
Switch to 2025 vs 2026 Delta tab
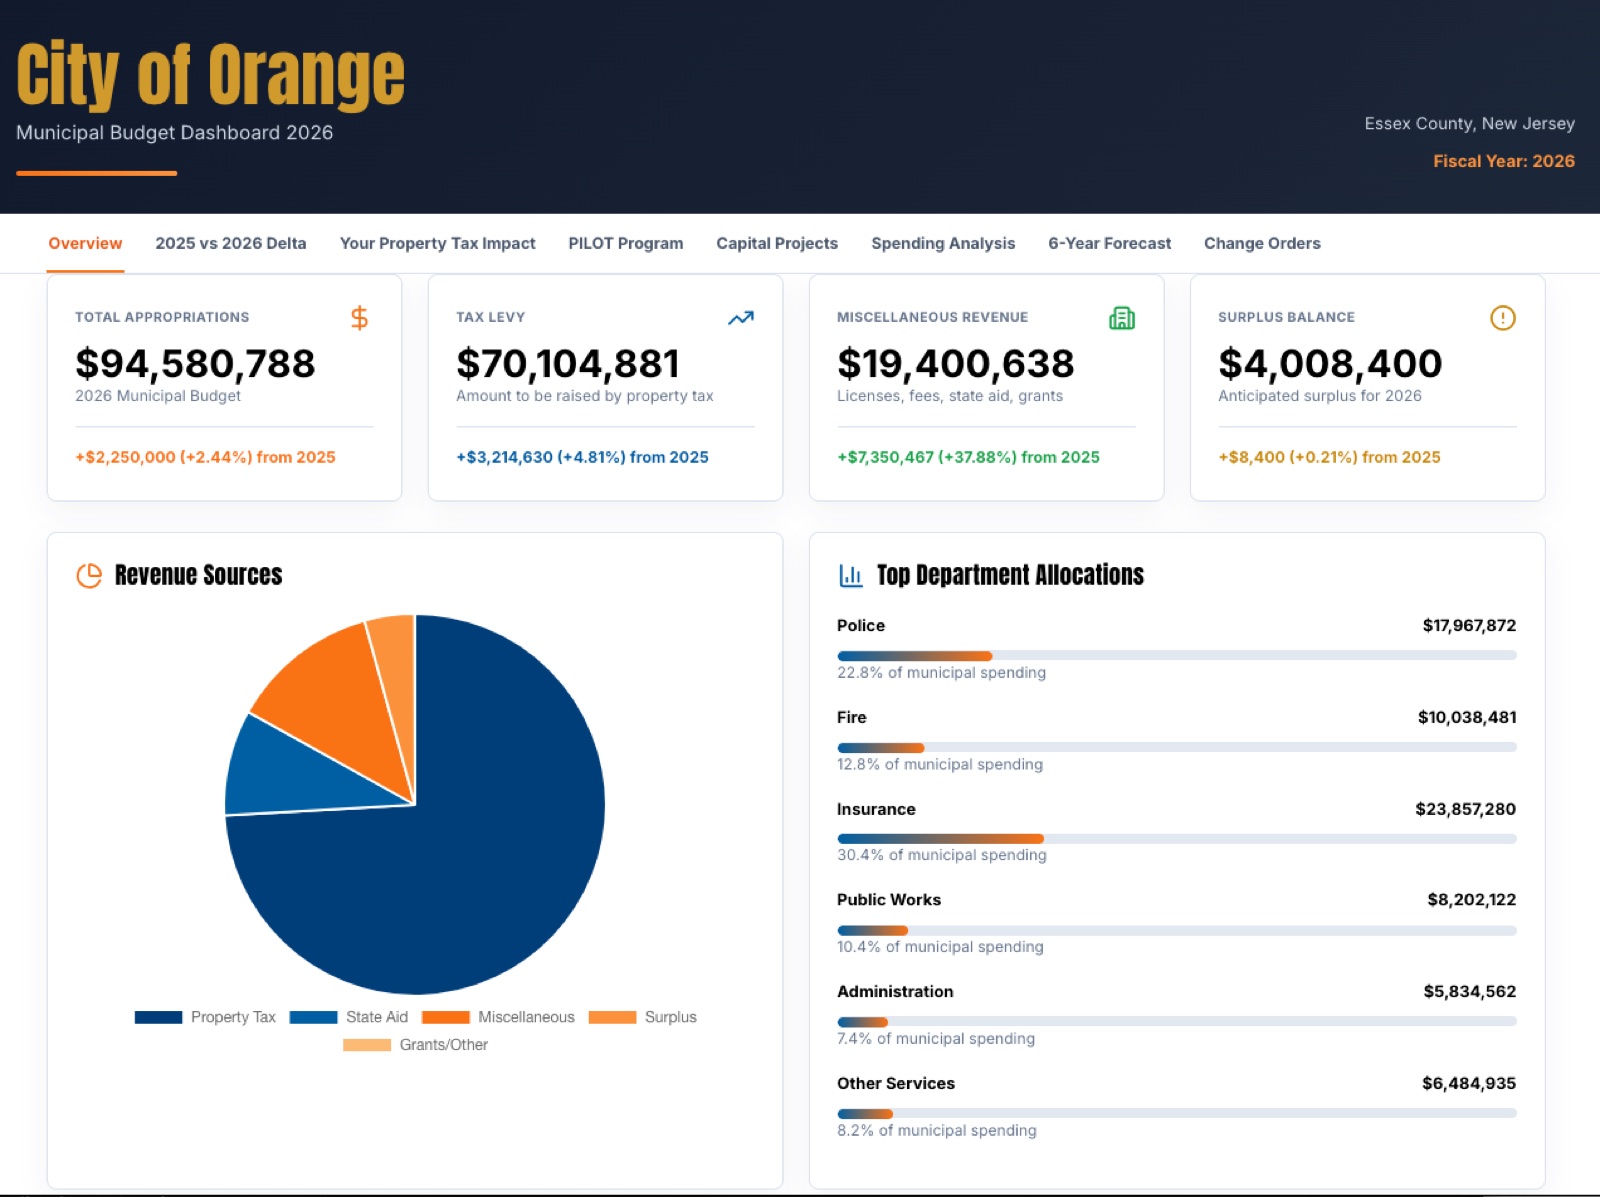[231, 243]
